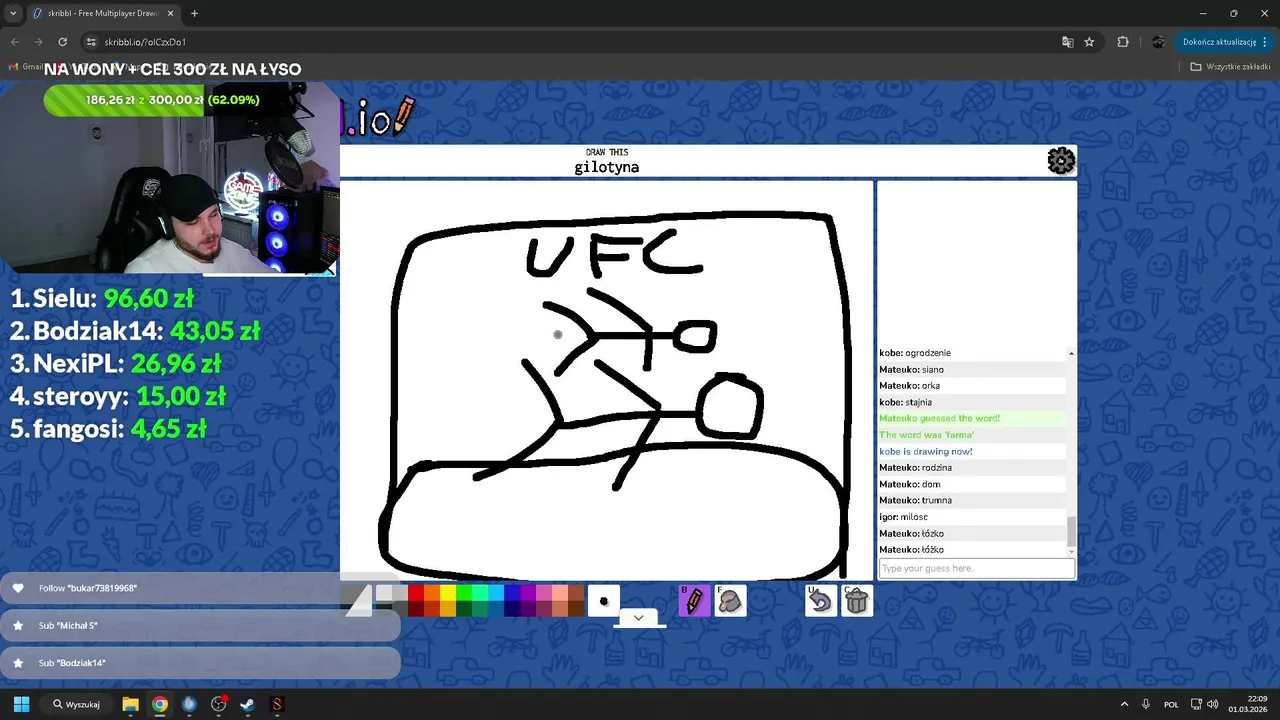
Task: Undo the last drawing stroke
Action: pos(820,601)
